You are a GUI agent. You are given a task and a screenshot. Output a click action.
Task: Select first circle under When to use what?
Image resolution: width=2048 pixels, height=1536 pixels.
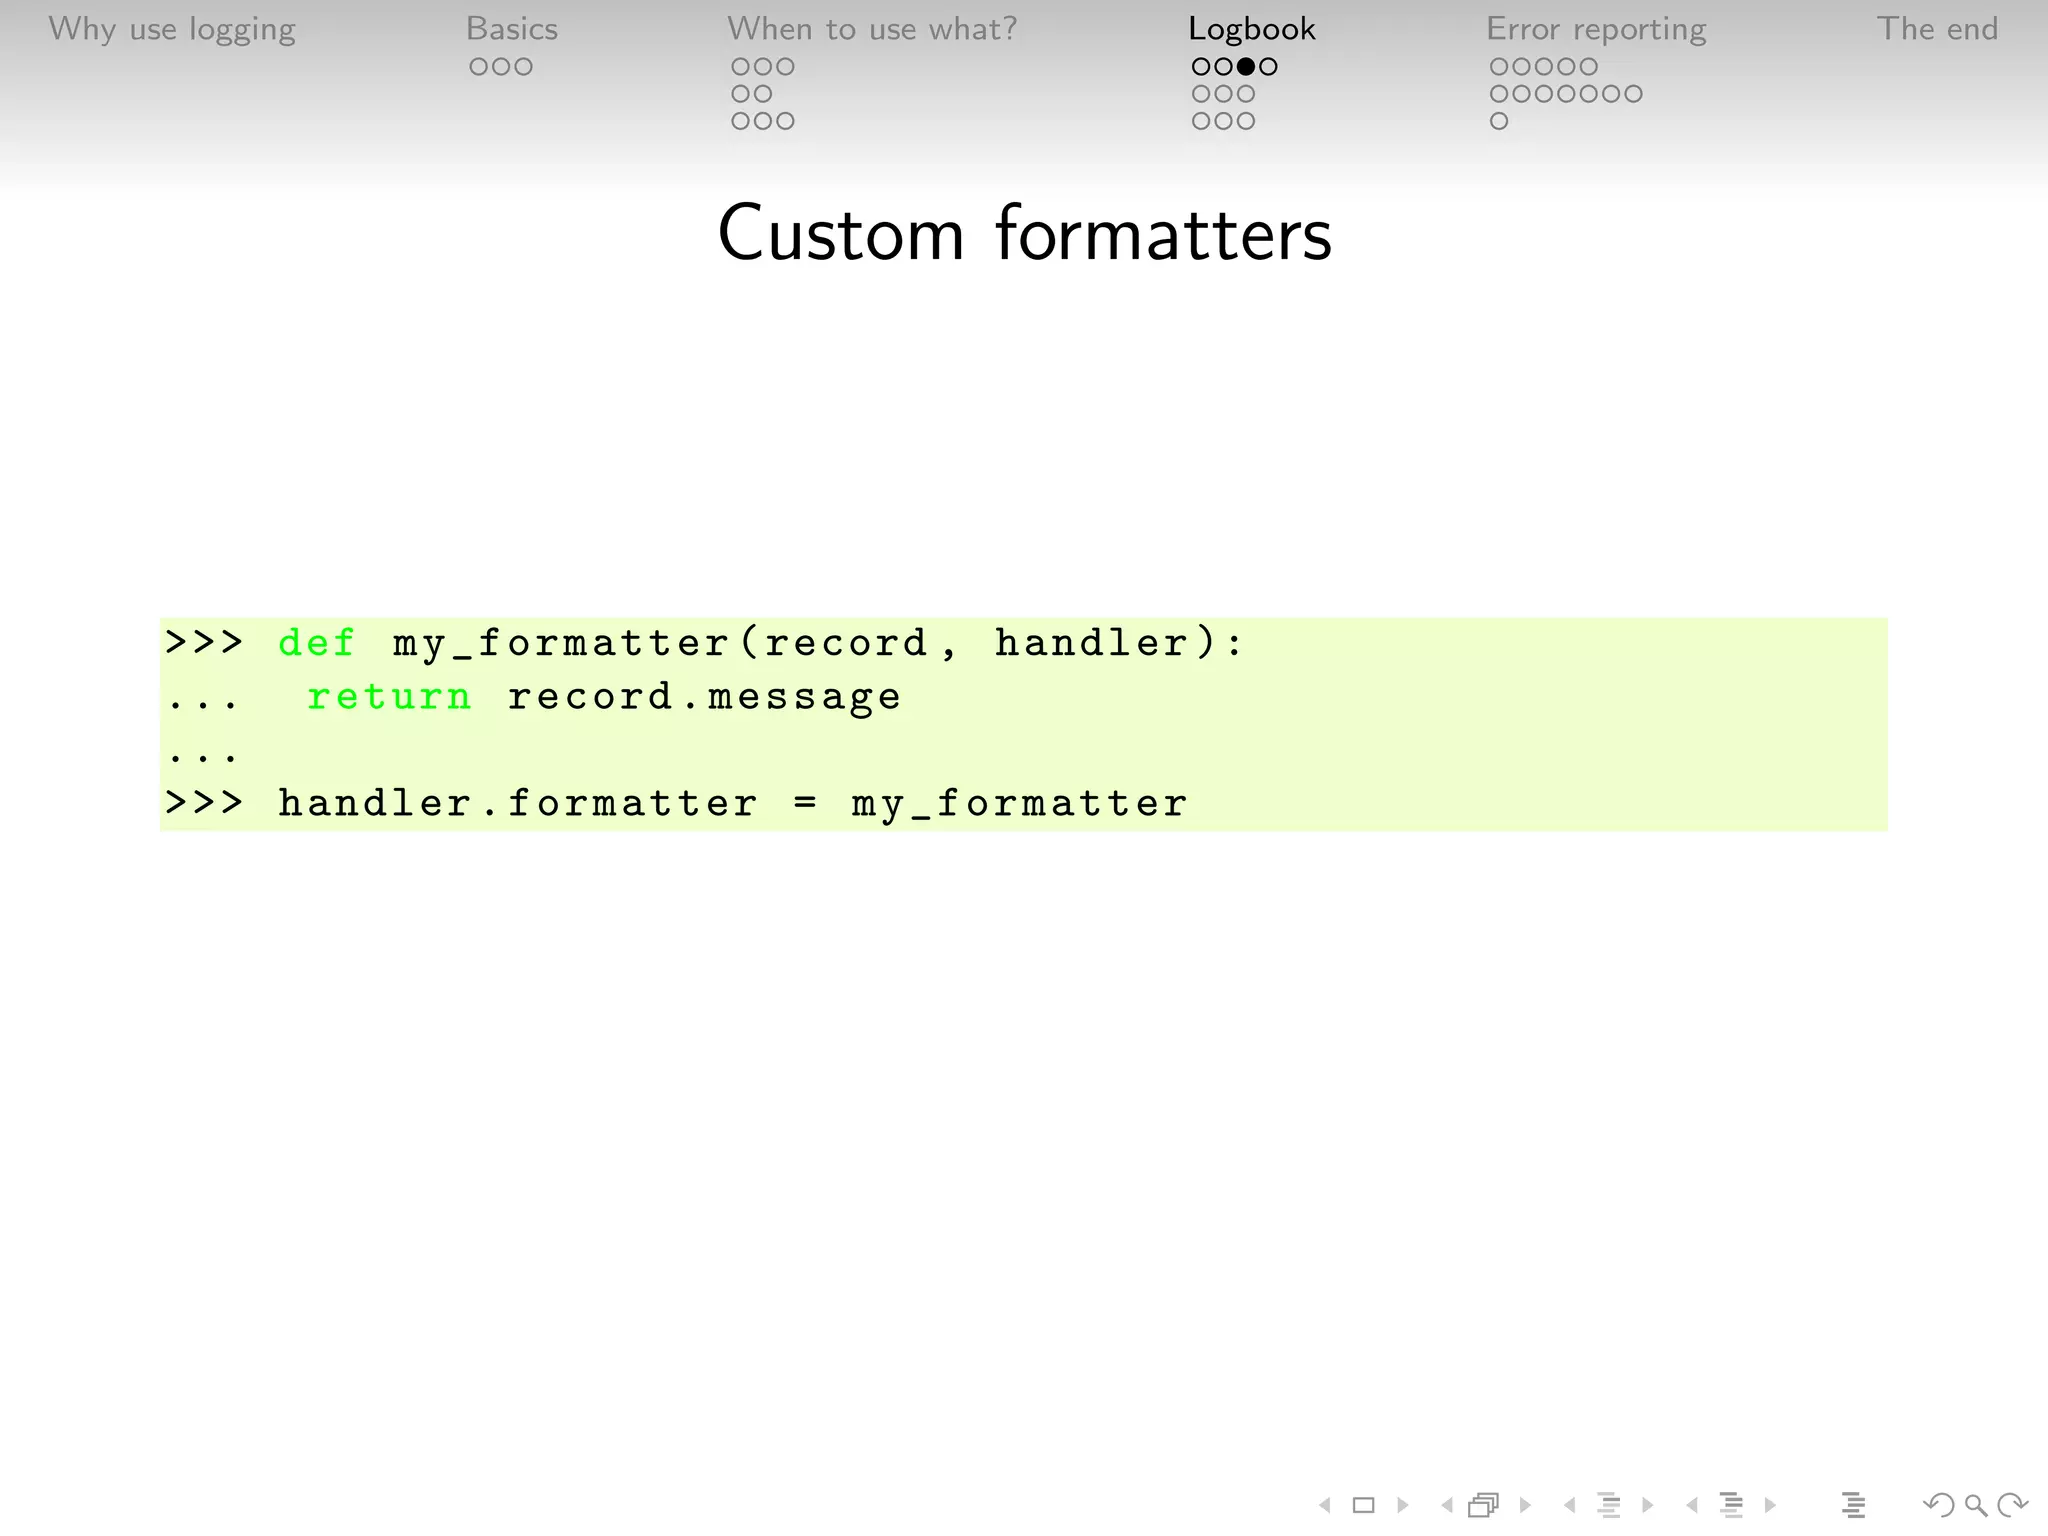[741, 67]
